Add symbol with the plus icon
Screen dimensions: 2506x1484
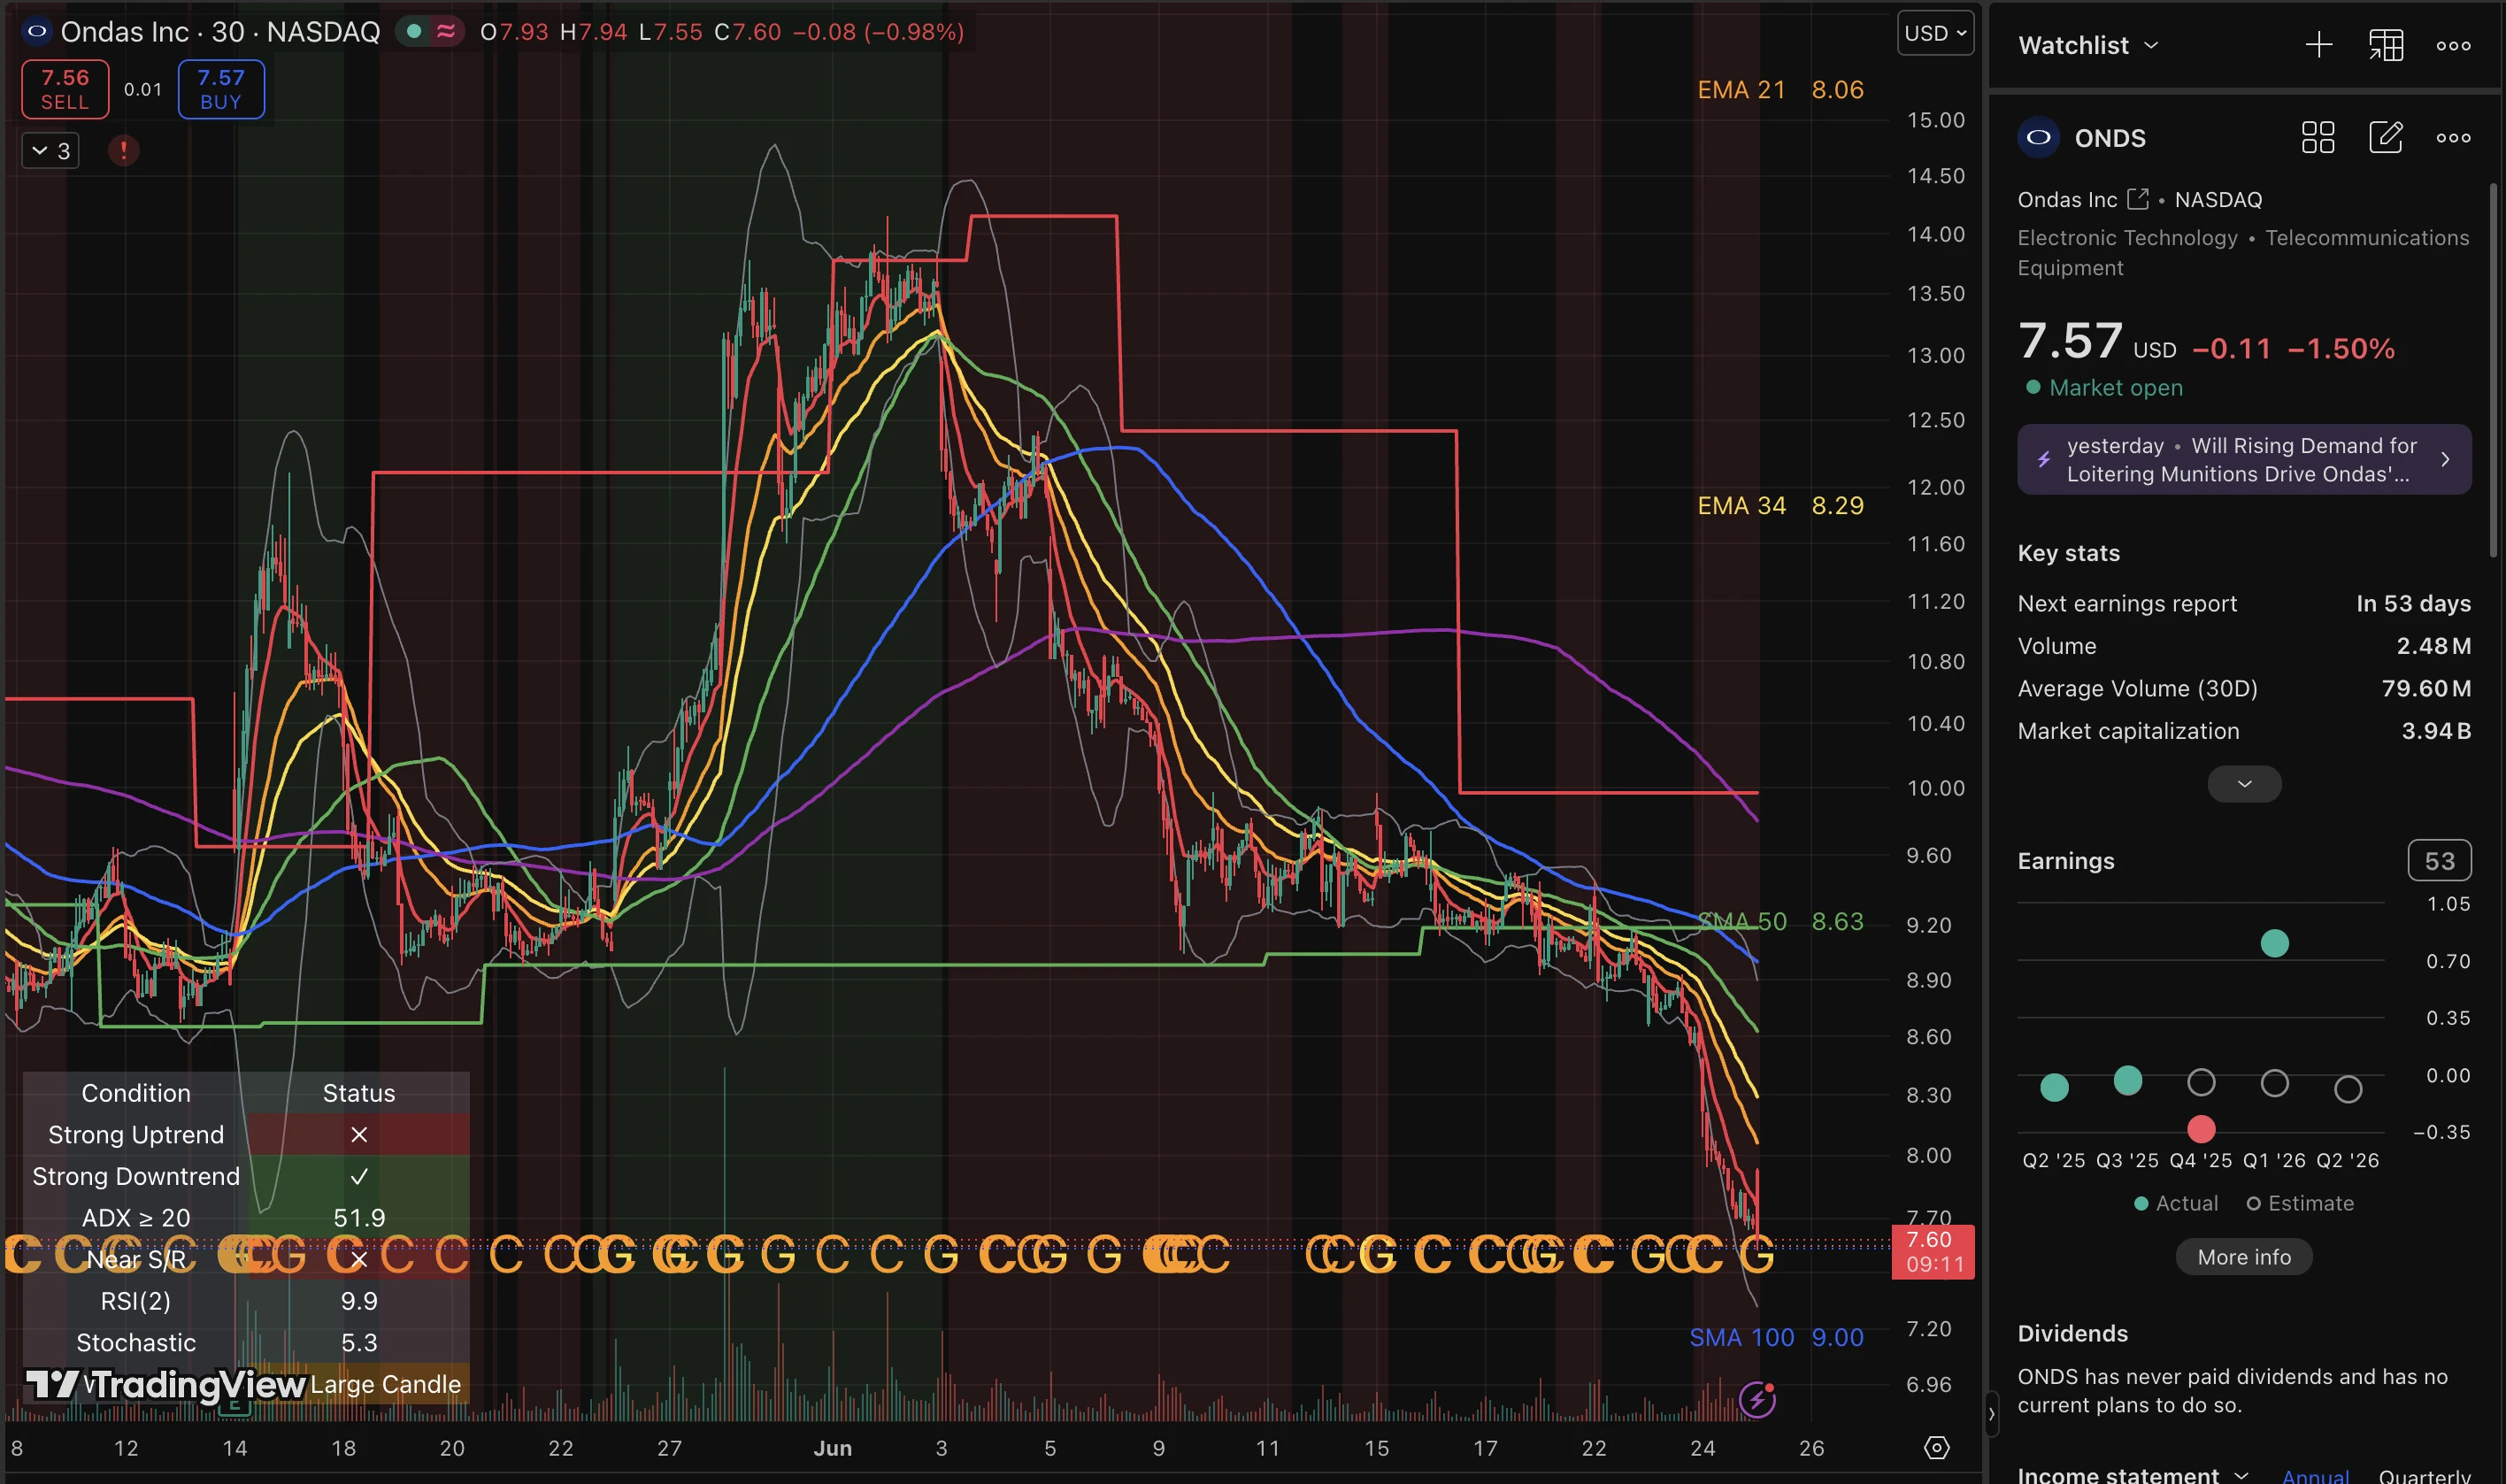[2318, 45]
